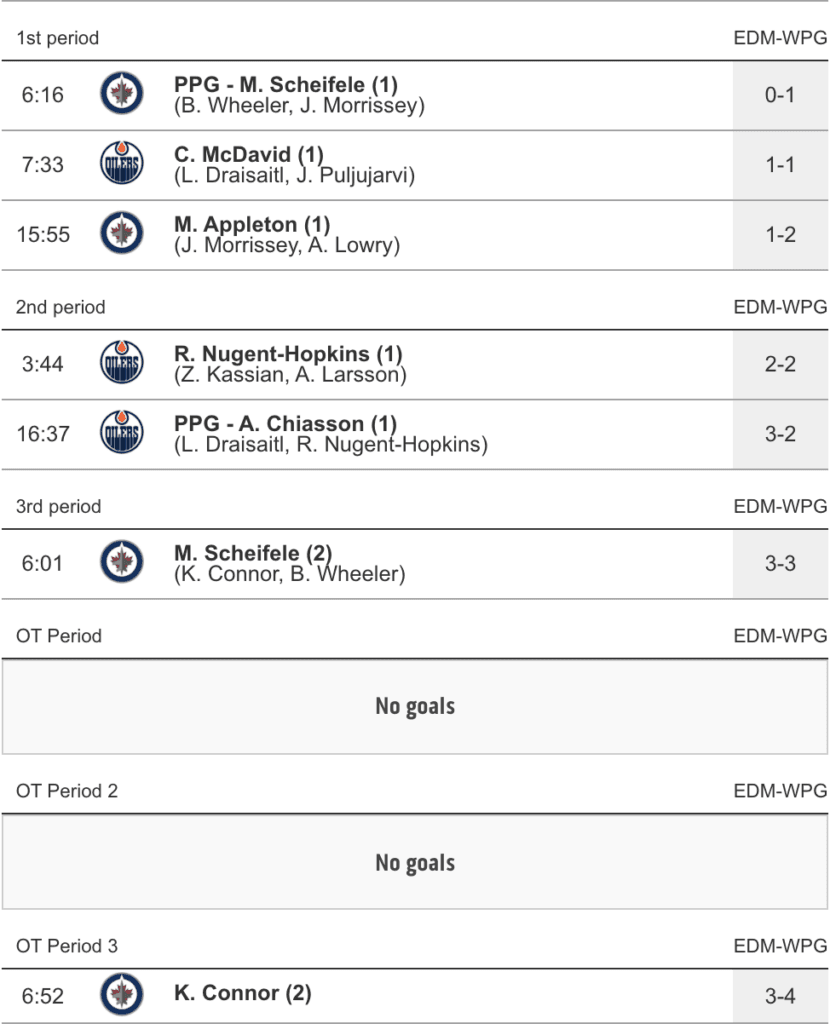Click Oilers logo beside C. McDavid goal
830x1024 pixels.
(x=122, y=164)
